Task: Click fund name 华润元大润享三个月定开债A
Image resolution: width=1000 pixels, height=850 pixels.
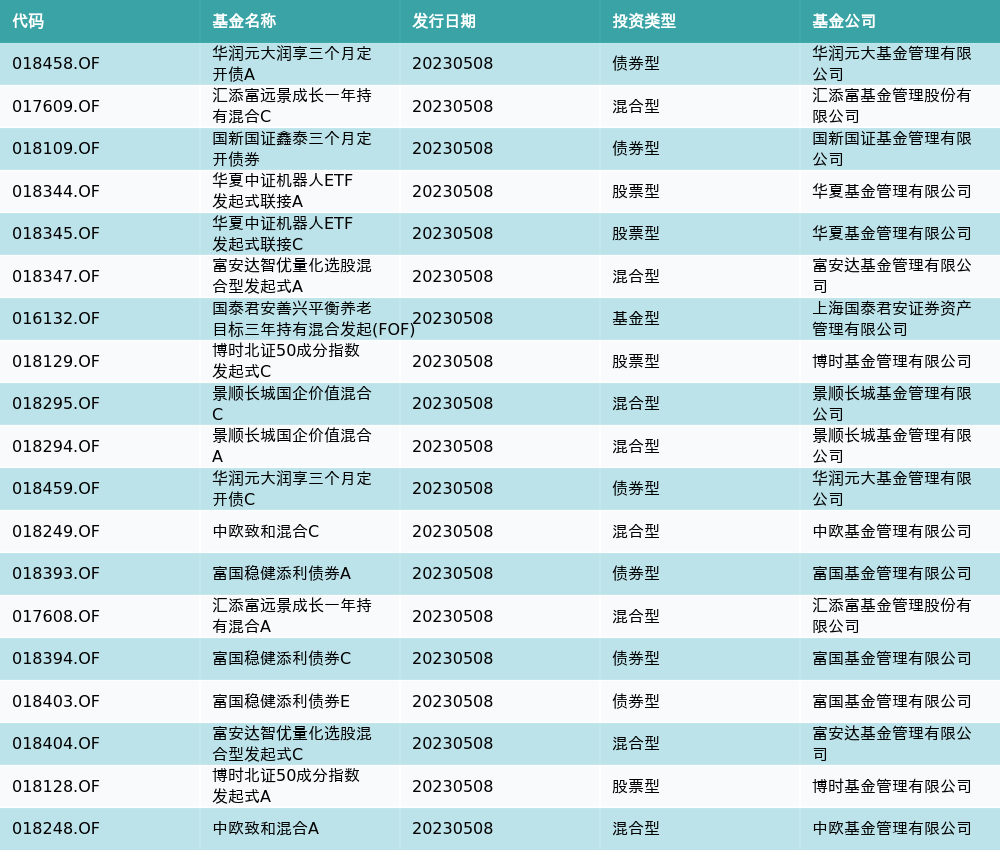Action: 292,64
